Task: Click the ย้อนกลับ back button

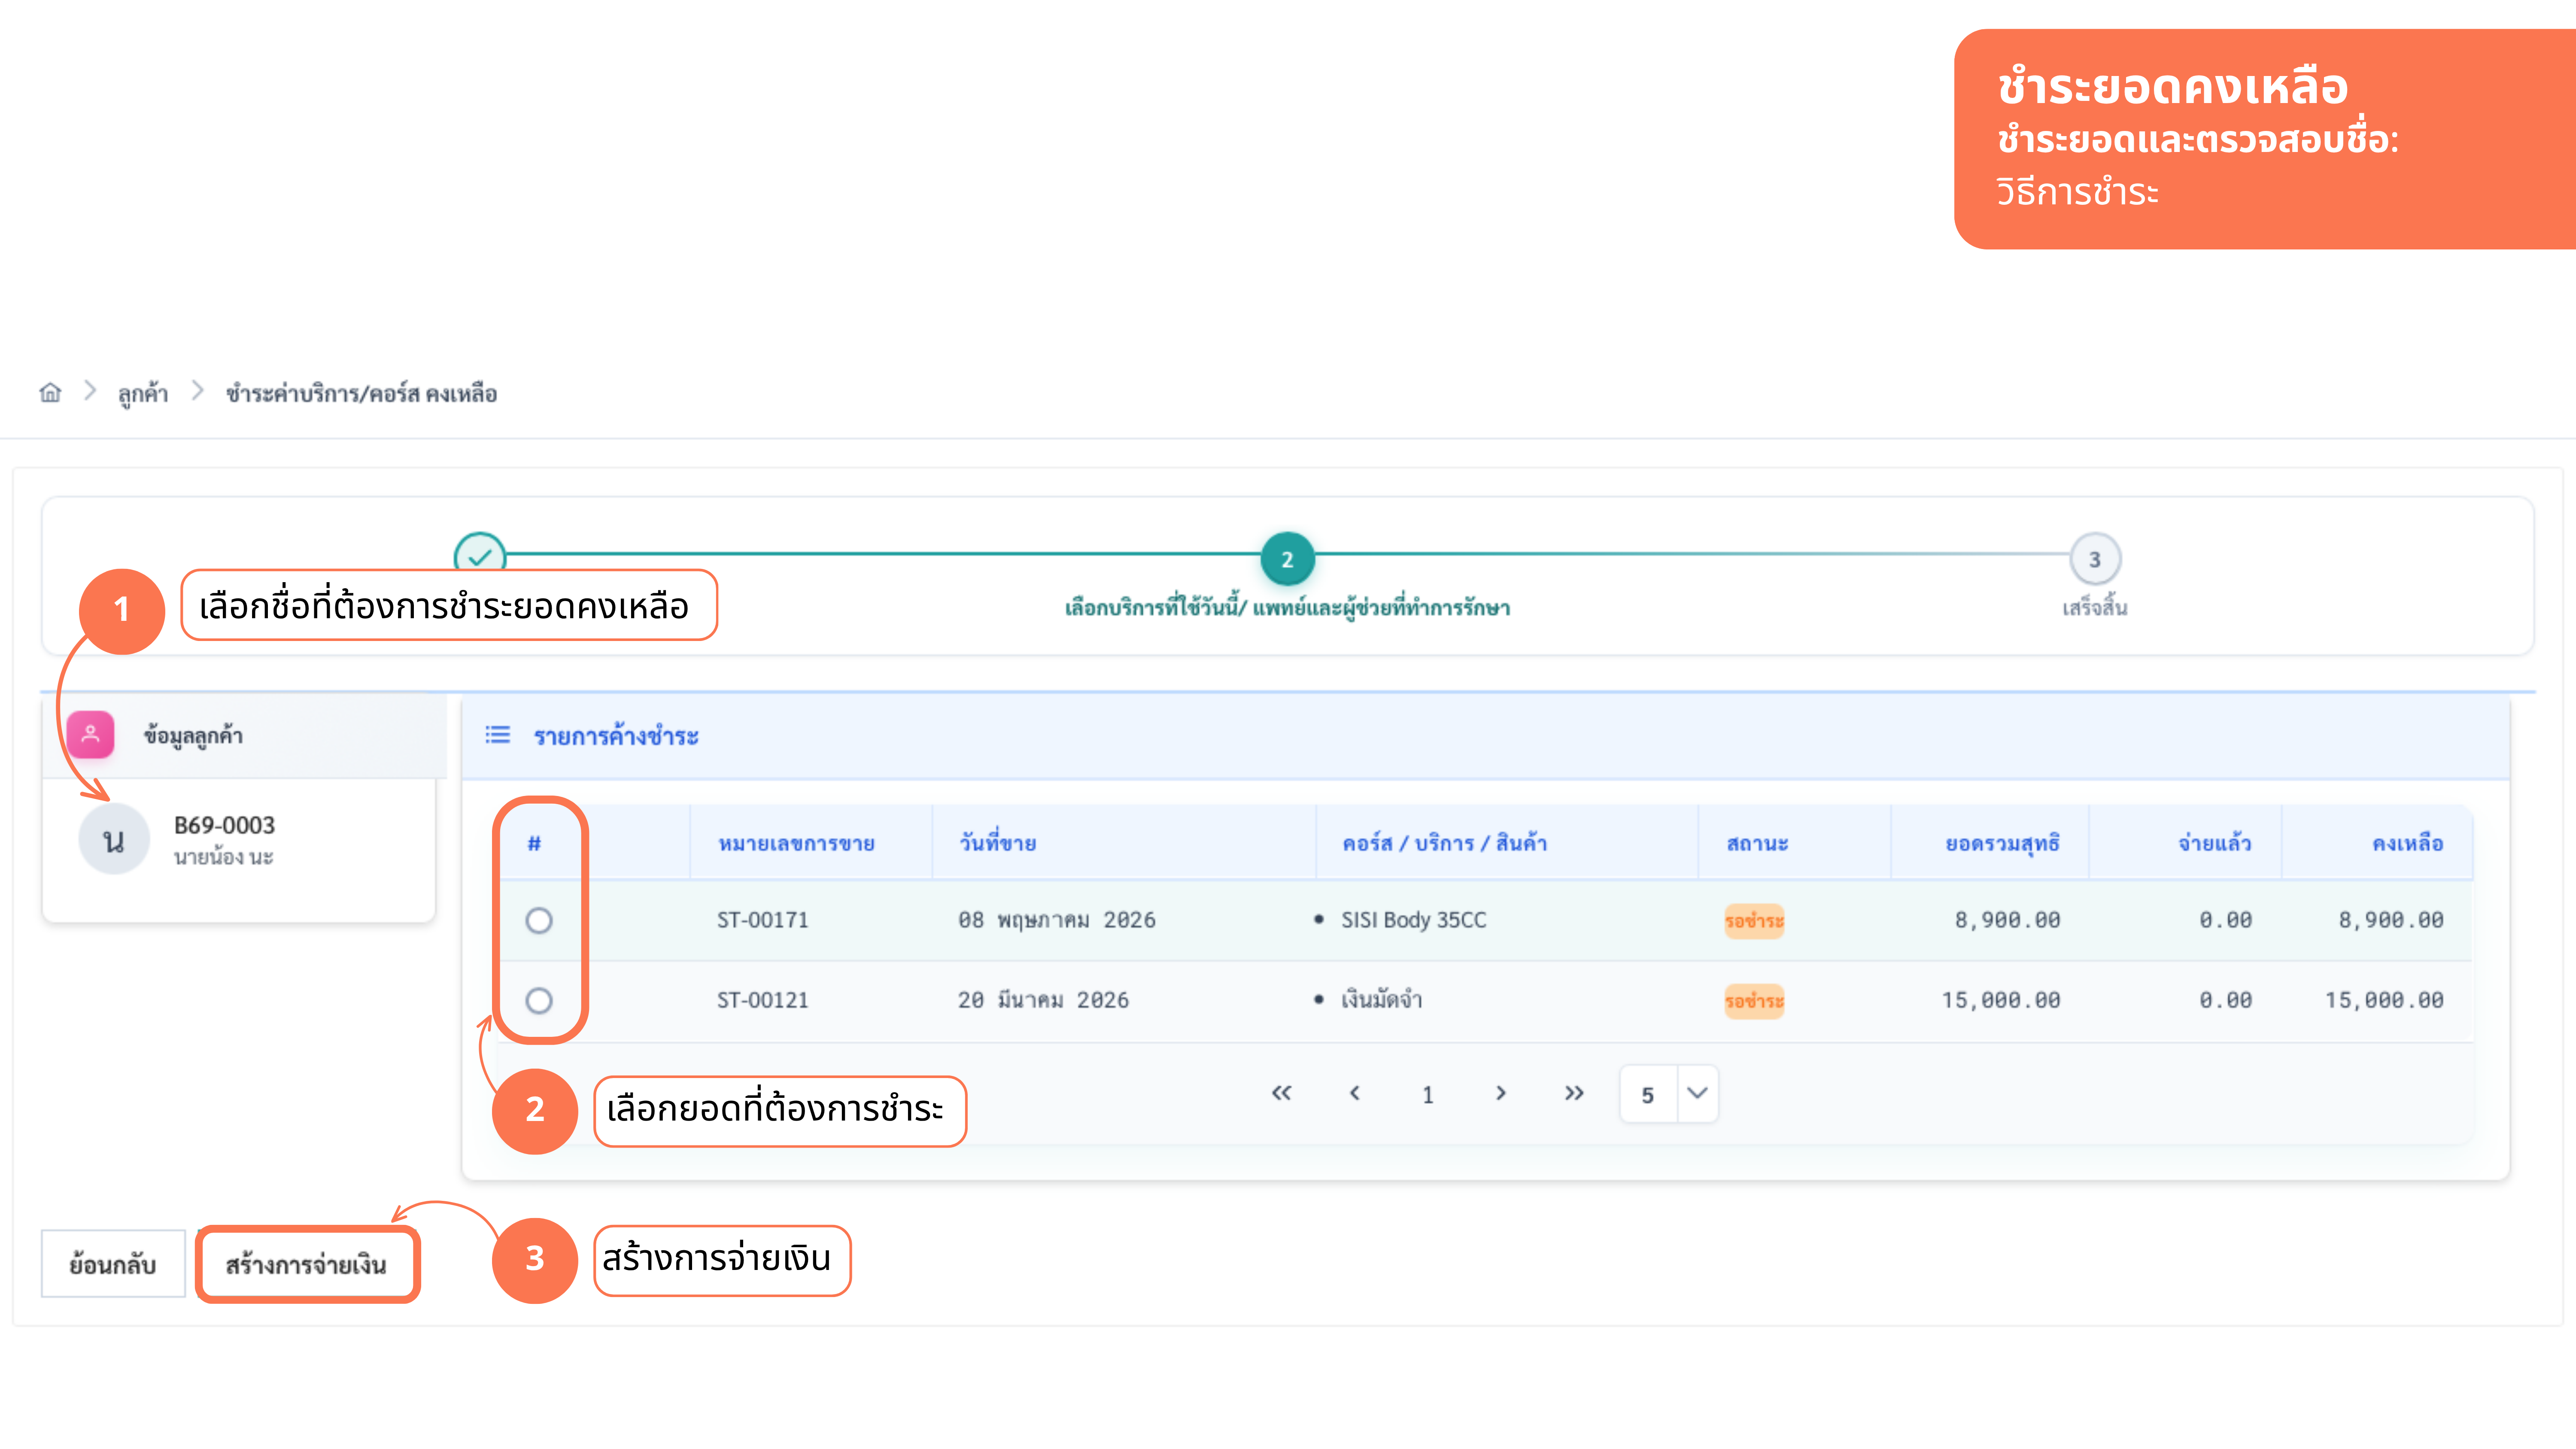Action: [x=113, y=1264]
